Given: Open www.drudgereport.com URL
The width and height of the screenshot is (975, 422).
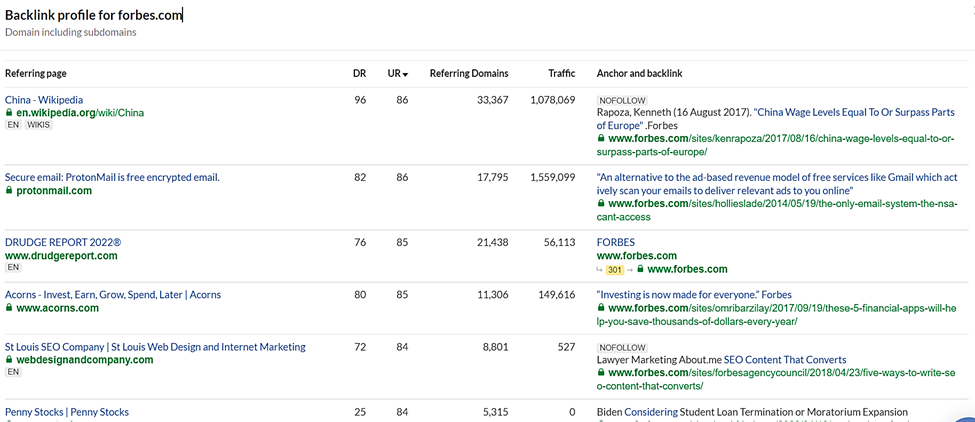Looking at the screenshot, I should pos(61,255).
